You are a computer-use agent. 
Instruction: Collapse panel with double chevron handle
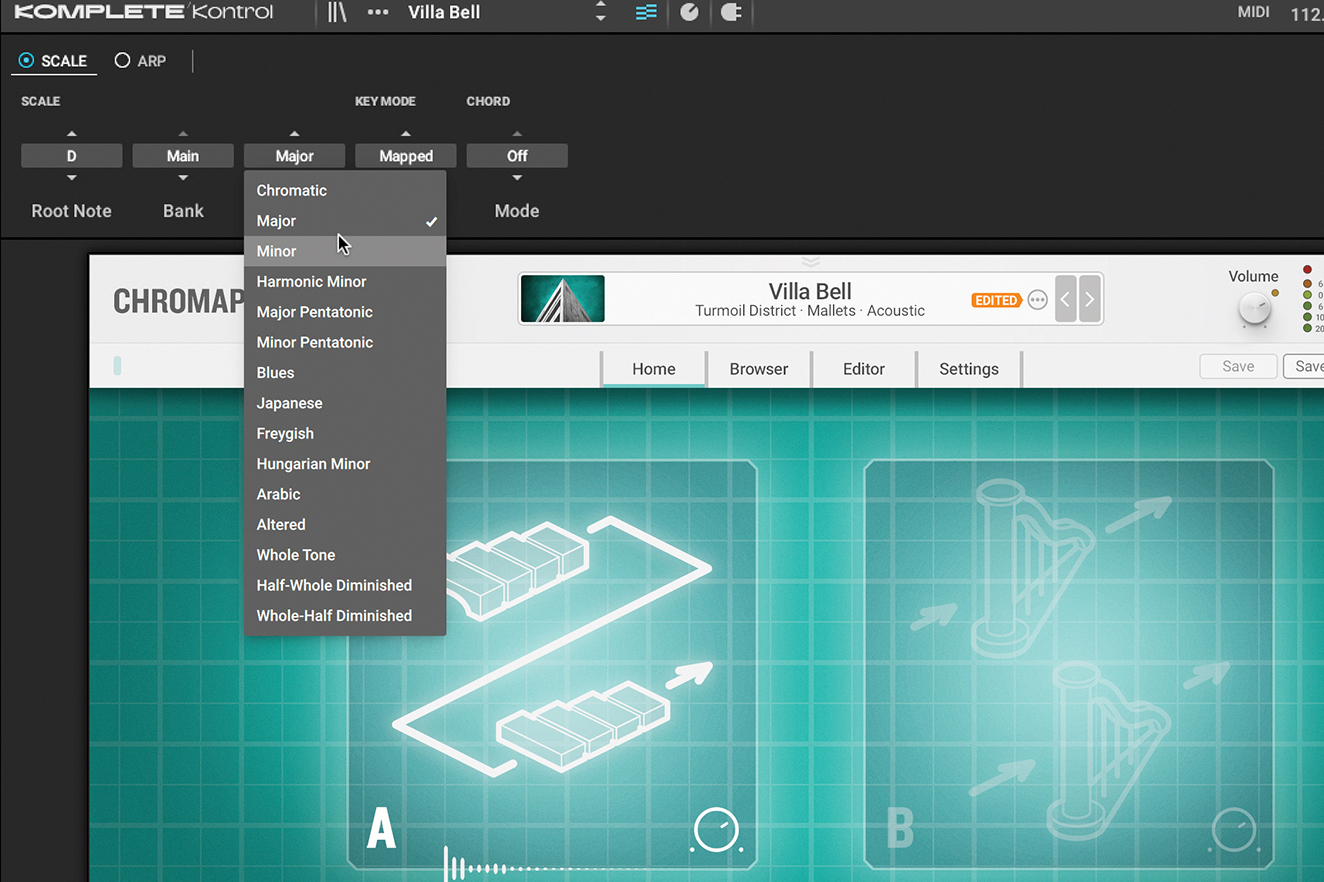[811, 262]
